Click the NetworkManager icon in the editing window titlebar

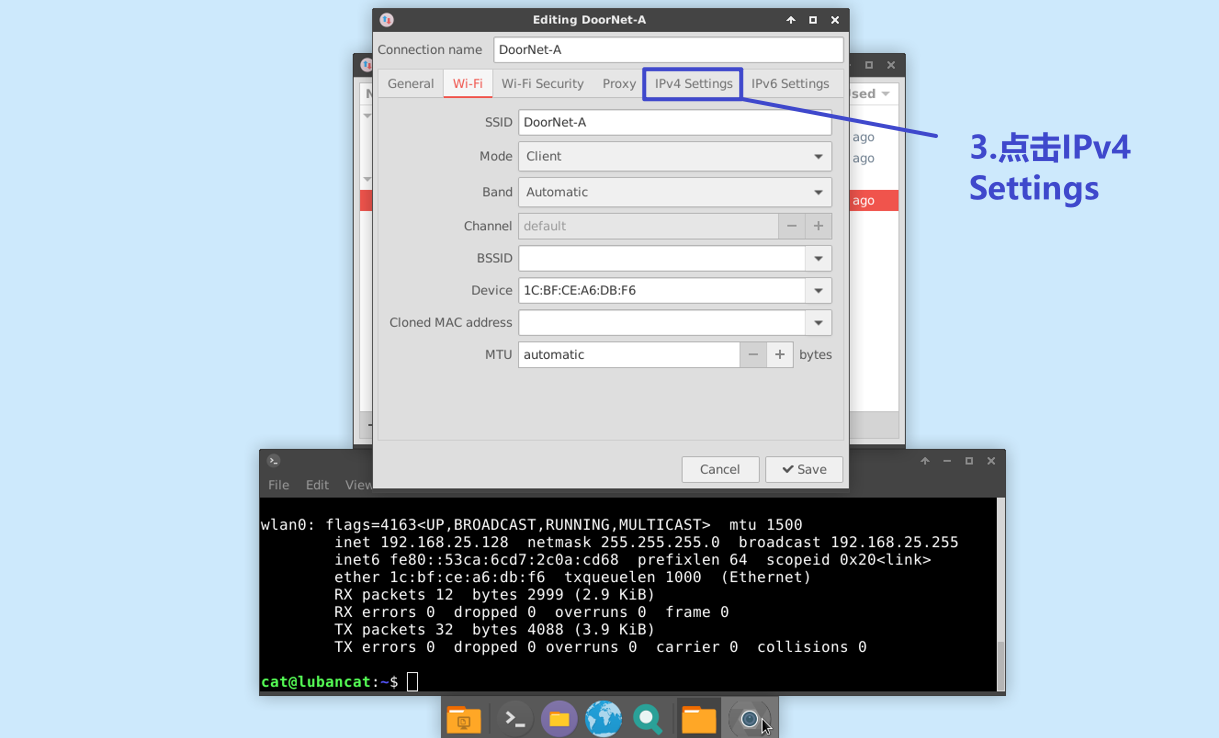[388, 19]
